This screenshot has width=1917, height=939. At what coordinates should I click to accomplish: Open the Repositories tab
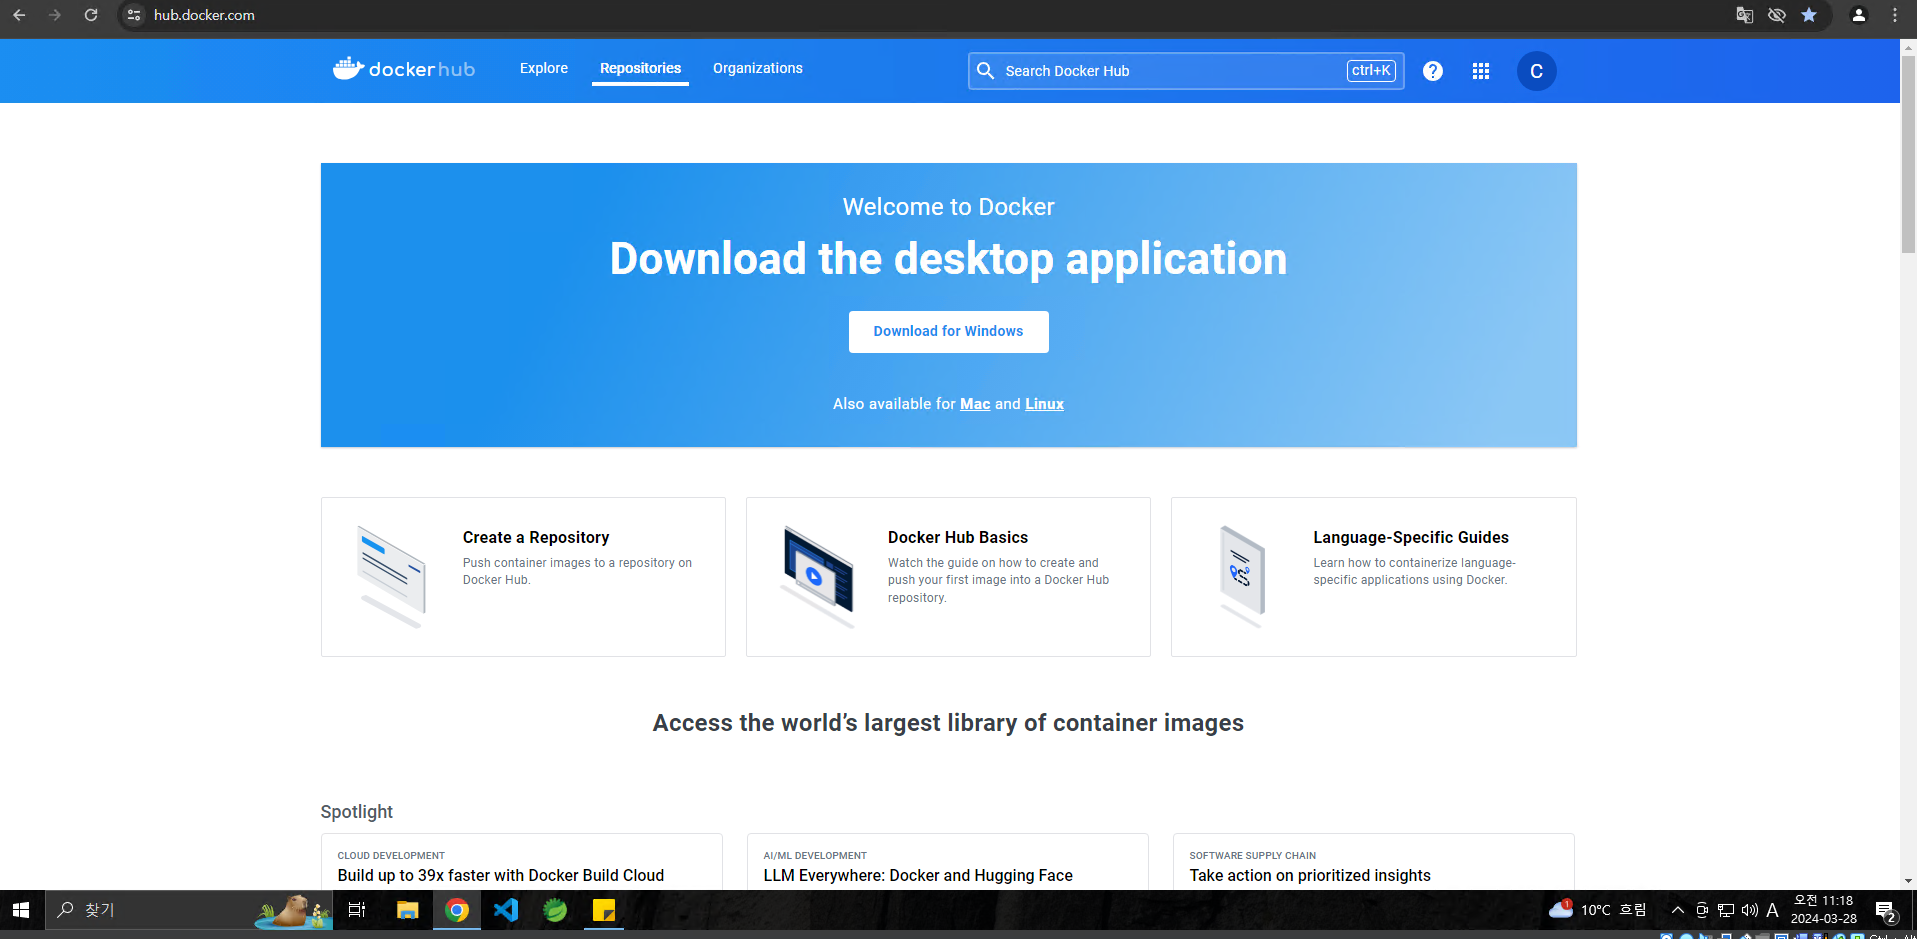click(x=640, y=68)
